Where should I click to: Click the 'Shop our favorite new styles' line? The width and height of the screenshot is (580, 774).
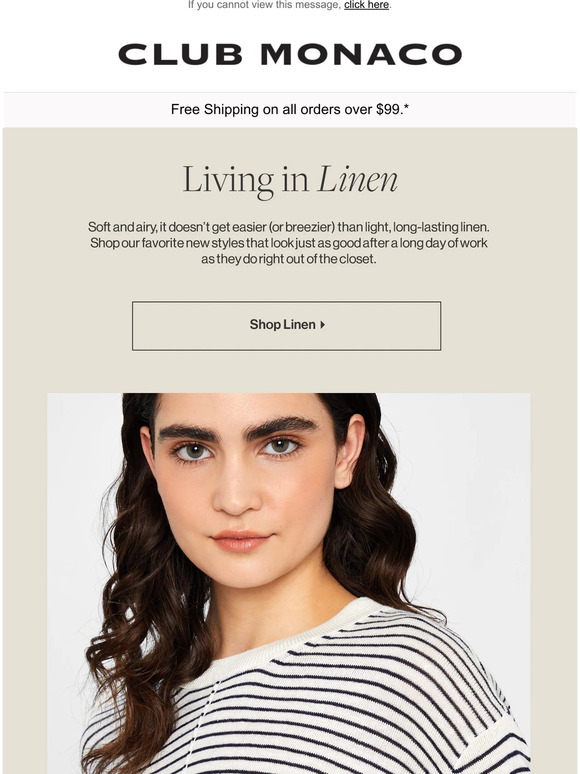coord(289,243)
